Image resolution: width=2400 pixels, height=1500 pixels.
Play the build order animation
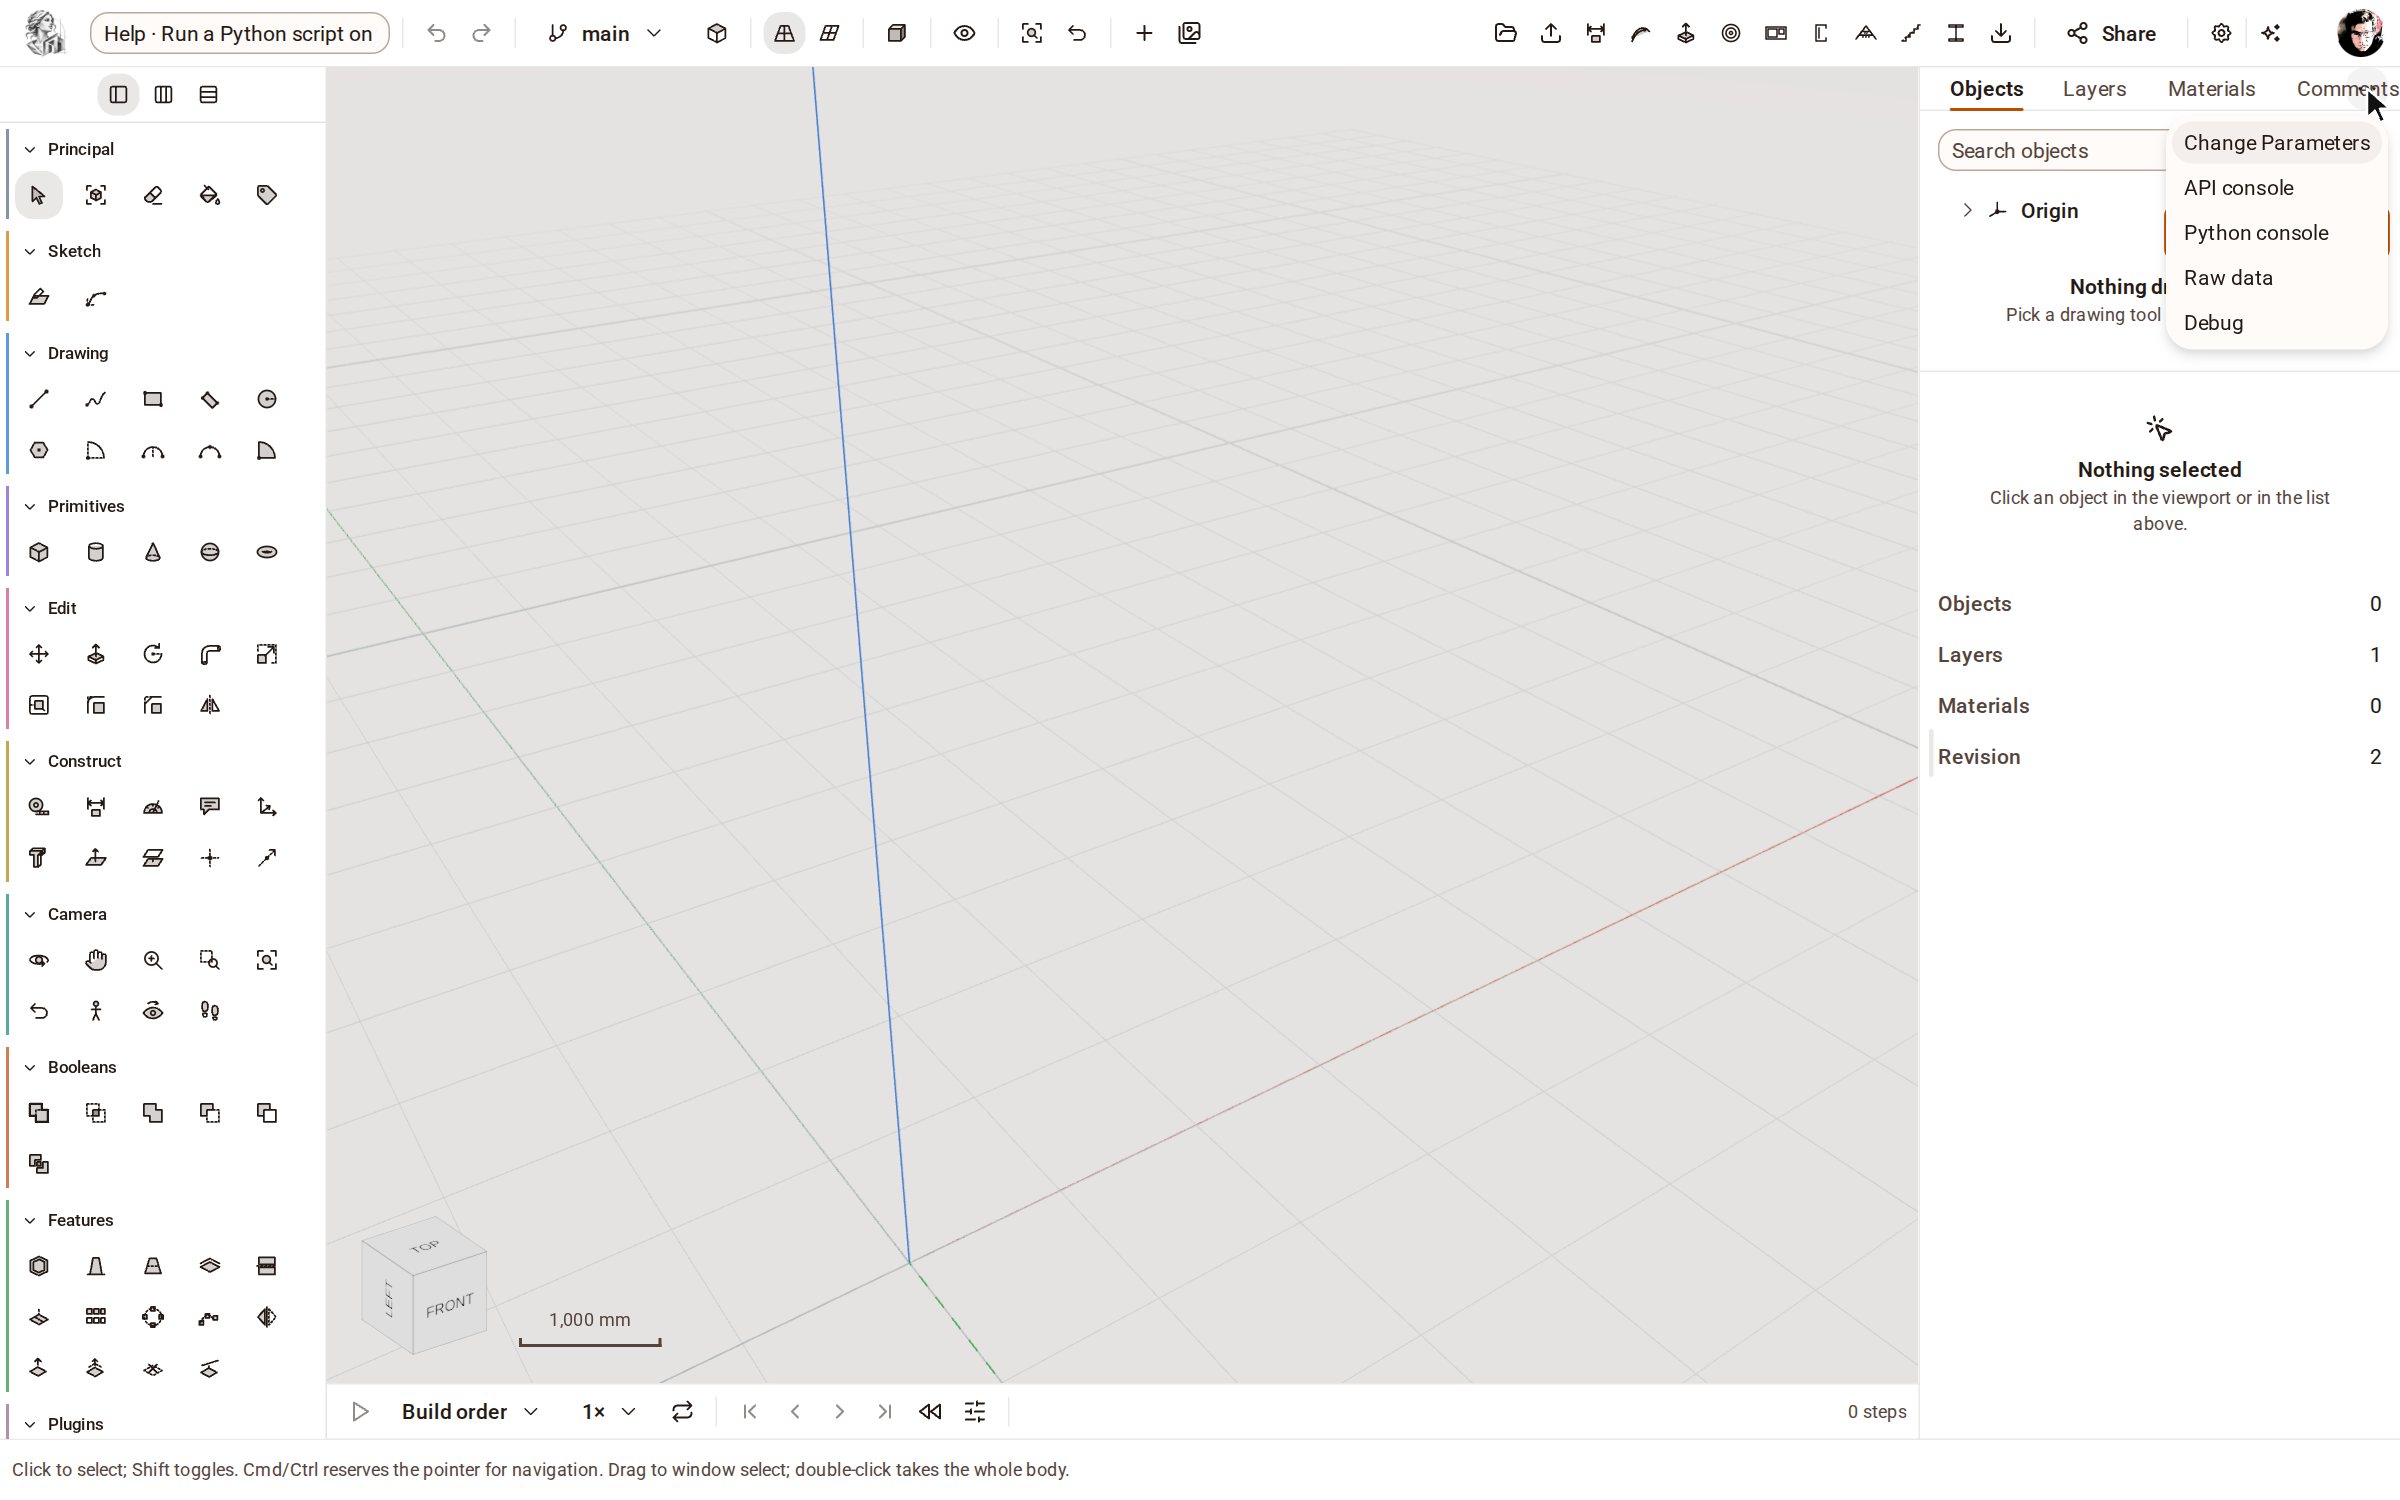click(x=360, y=1411)
